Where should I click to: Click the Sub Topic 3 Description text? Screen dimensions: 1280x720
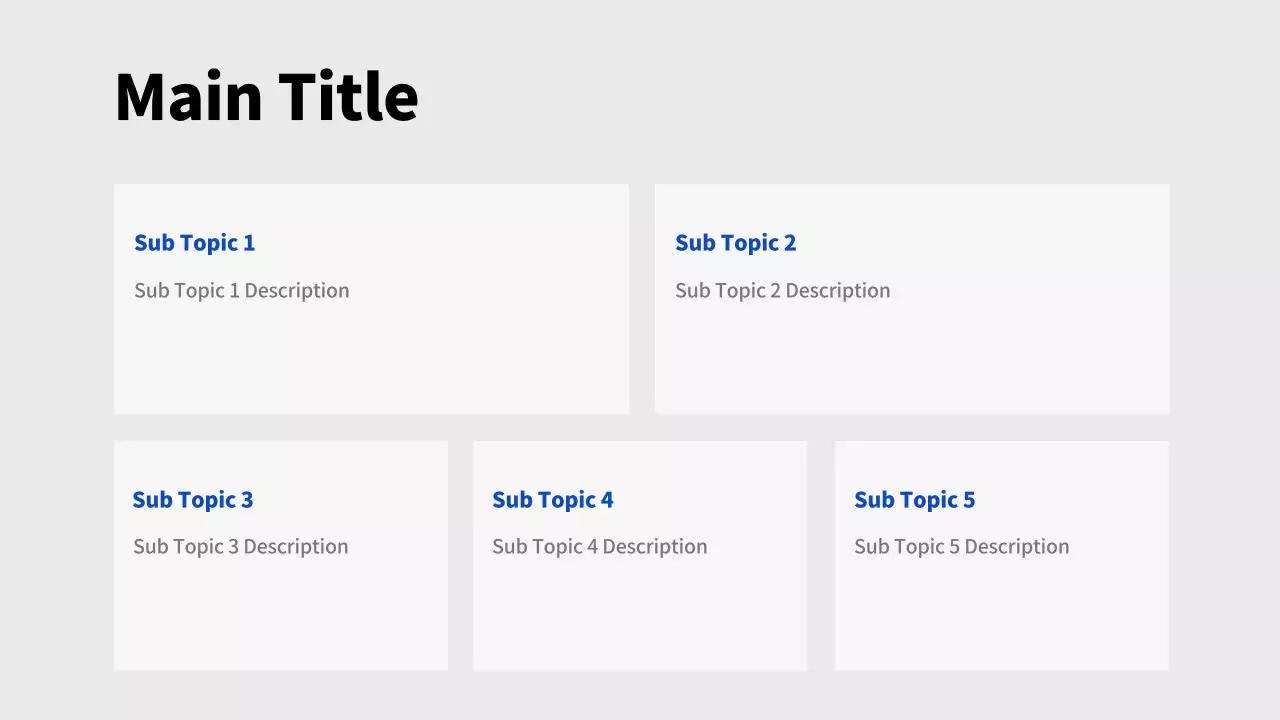pos(241,547)
